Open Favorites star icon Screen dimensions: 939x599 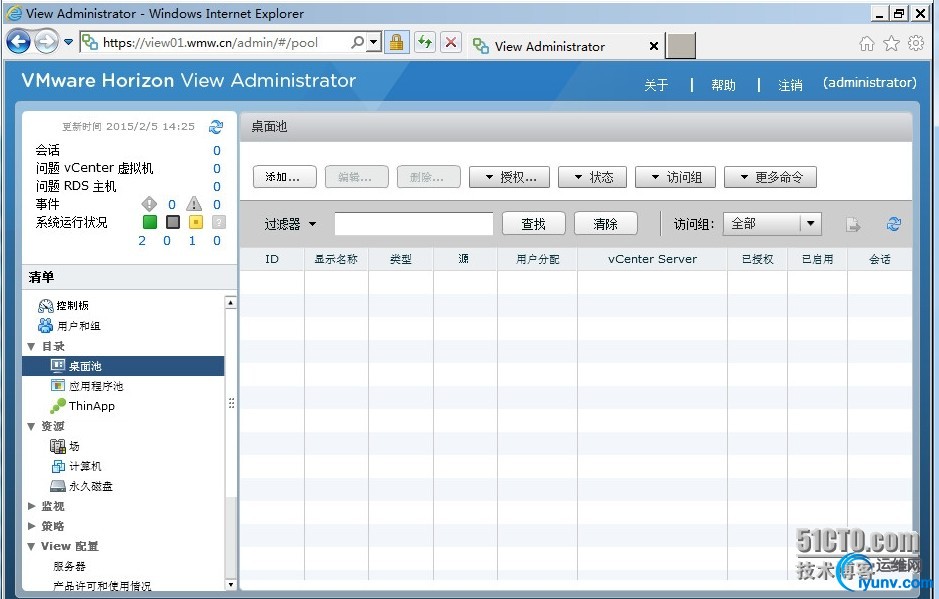pyautogui.click(x=892, y=43)
